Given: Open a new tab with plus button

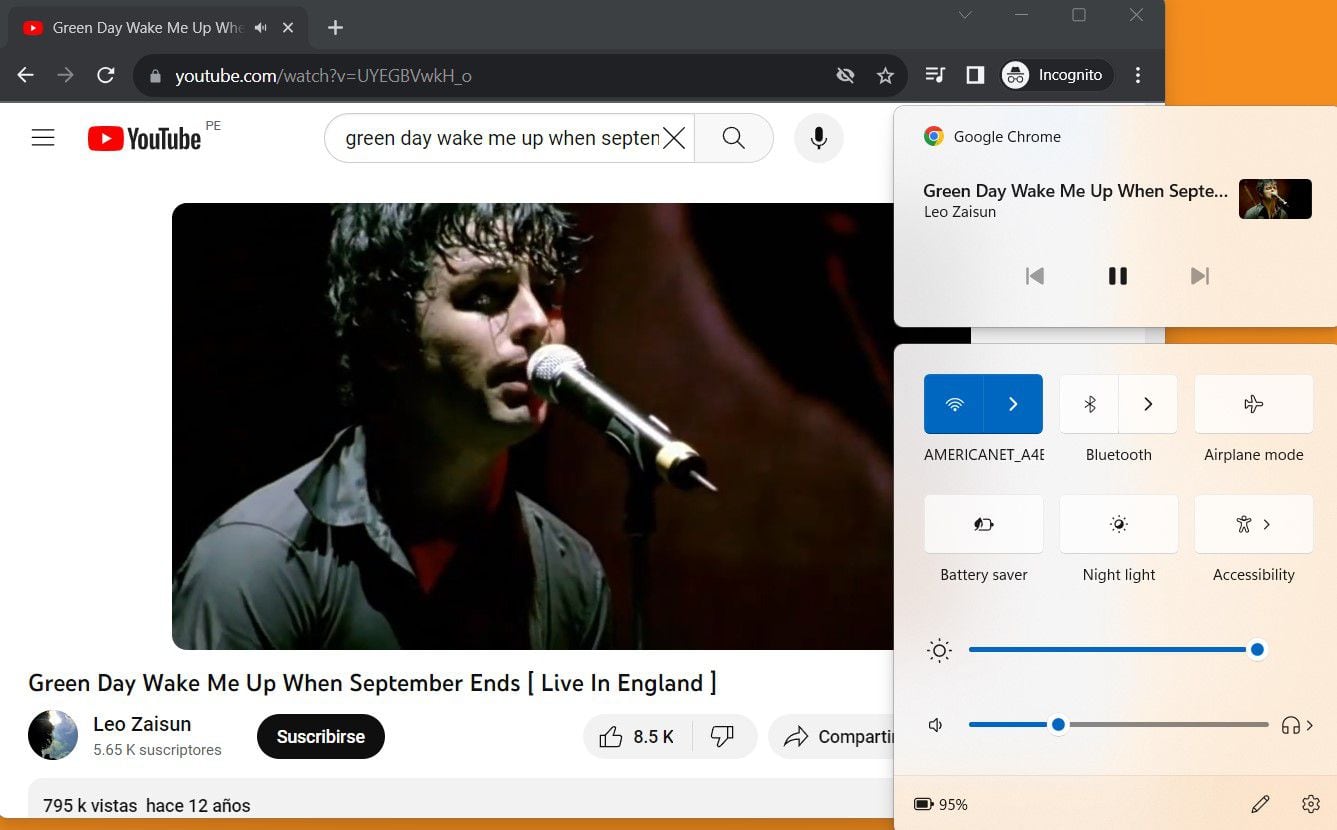Looking at the screenshot, I should point(335,28).
